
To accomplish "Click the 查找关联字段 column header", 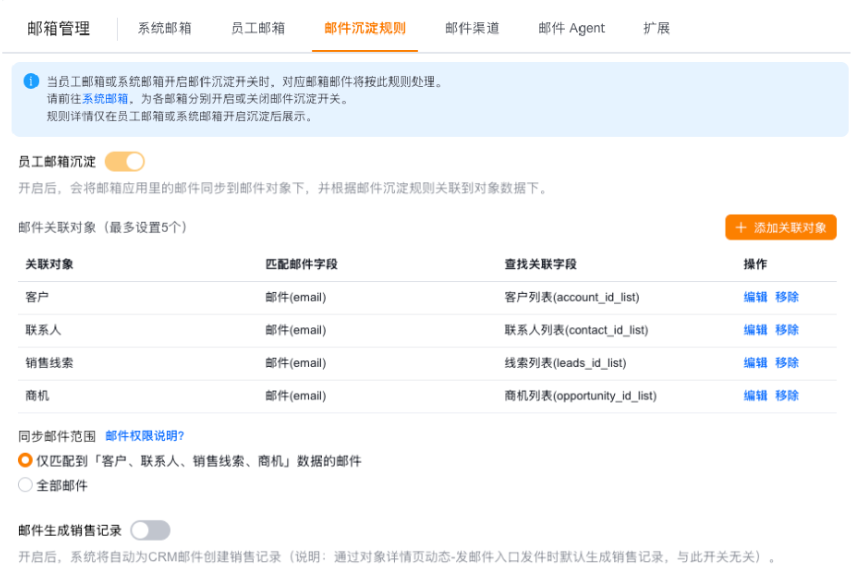I will [x=541, y=264].
